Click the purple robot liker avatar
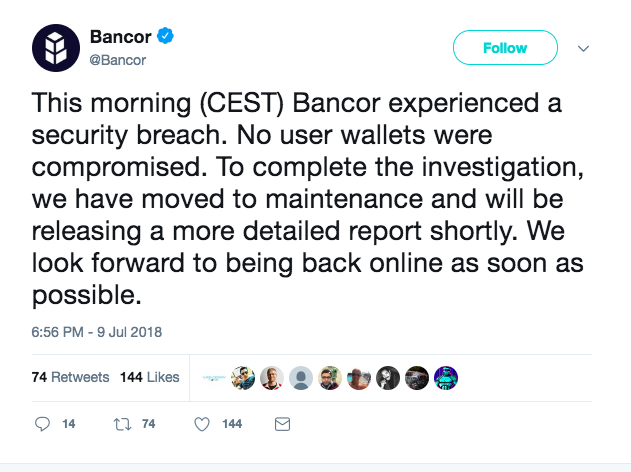 click(446, 378)
